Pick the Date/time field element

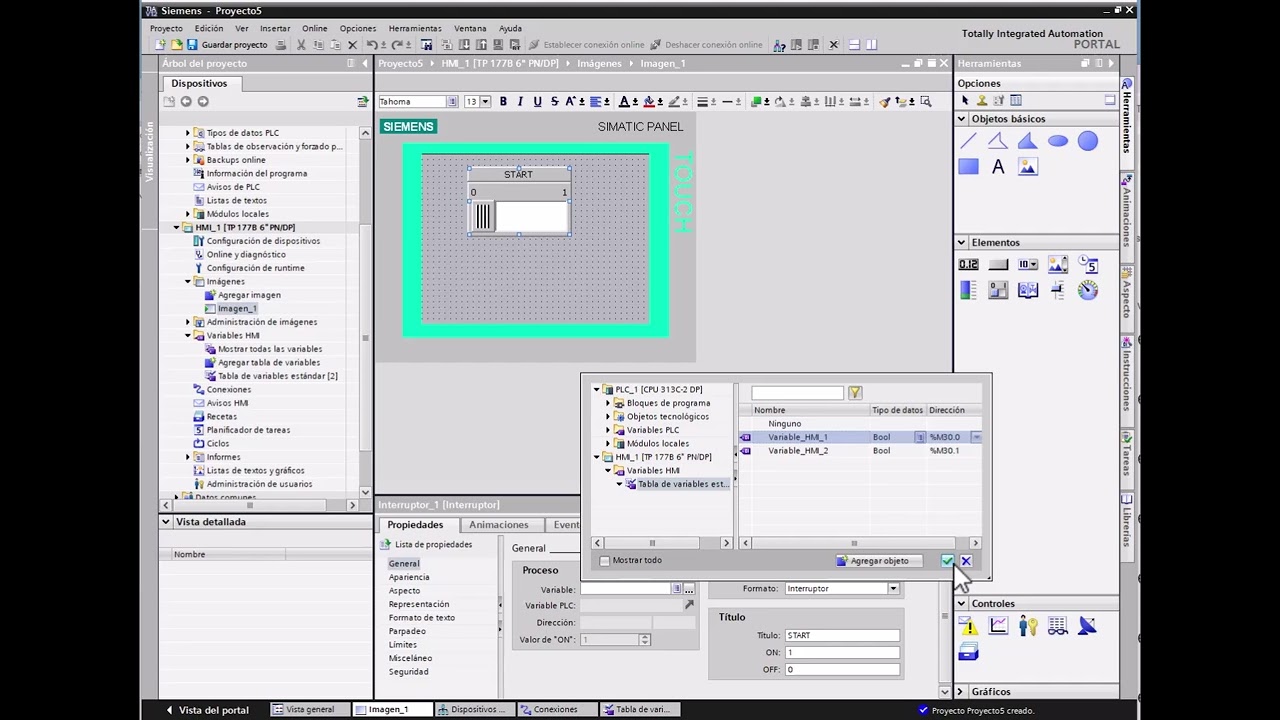click(x=1088, y=265)
